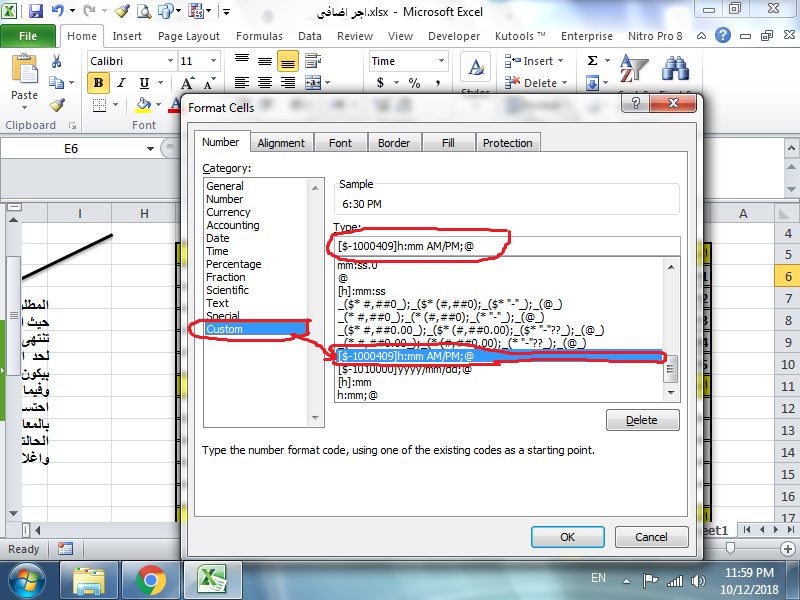Click the Type format code input field
Screen dimensions: 800x600
pos(507,246)
